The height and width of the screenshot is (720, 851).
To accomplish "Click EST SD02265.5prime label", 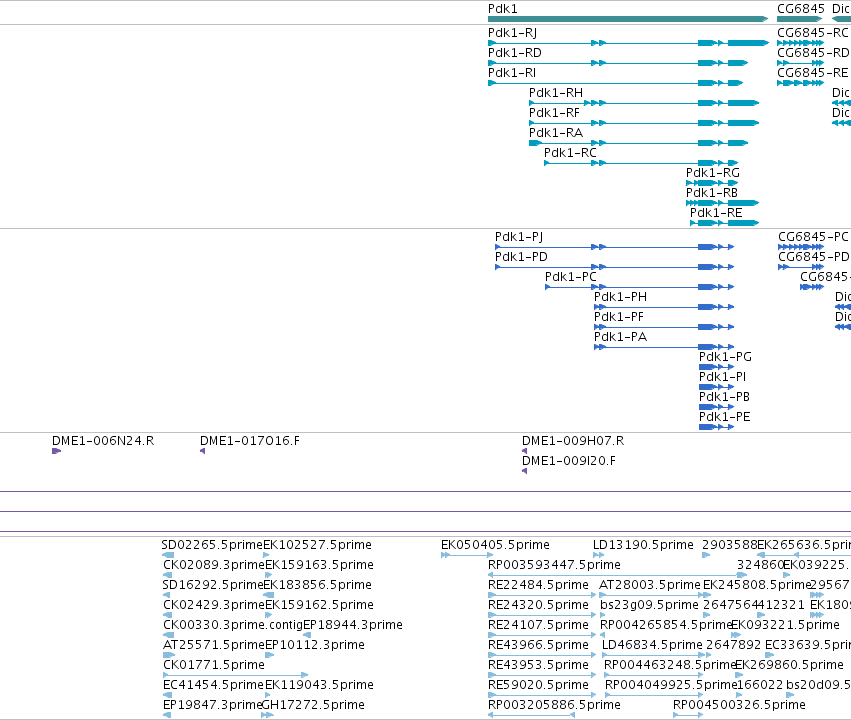I will [x=212, y=545].
